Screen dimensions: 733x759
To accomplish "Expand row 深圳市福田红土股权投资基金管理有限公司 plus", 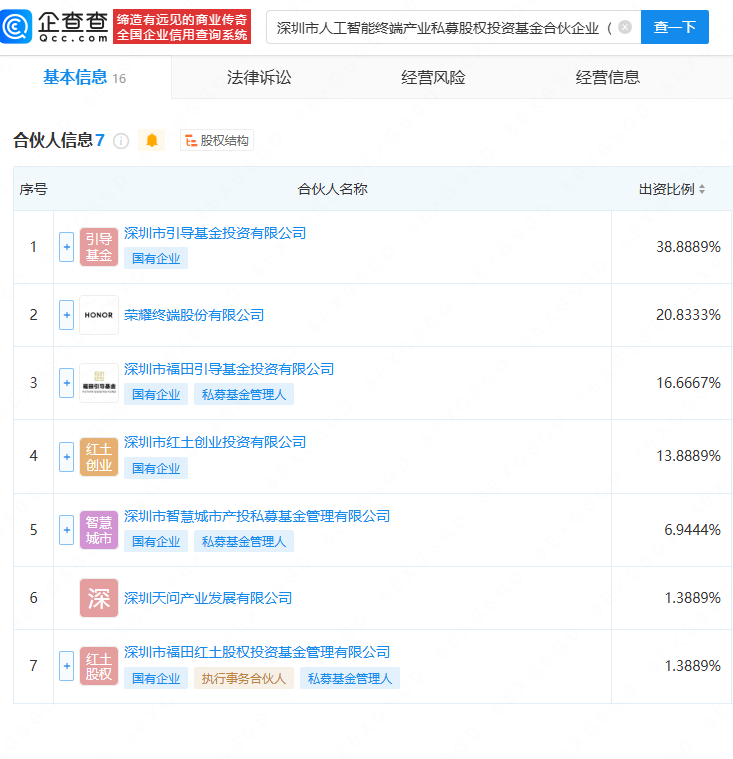I will click(x=66, y=666).
